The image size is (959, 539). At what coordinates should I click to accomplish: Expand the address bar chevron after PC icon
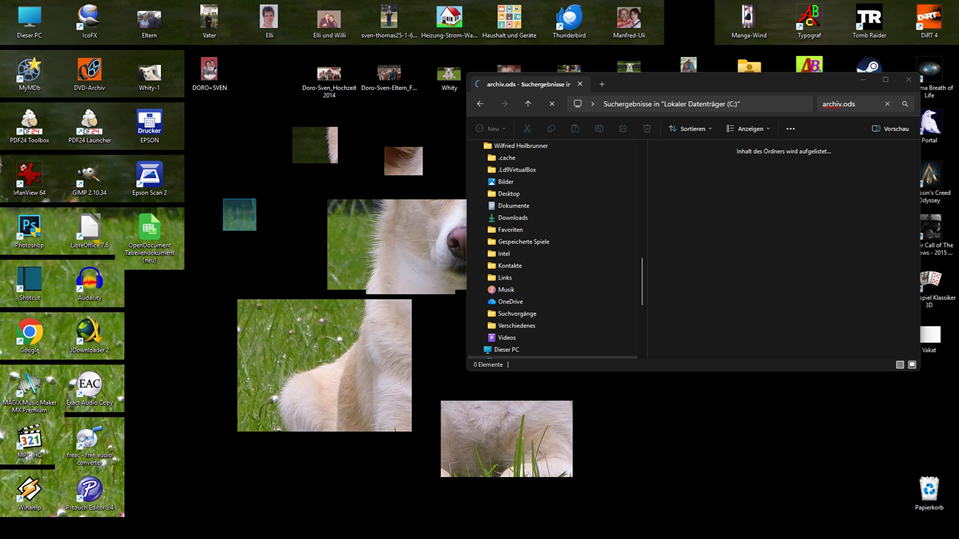coord(592,104)
